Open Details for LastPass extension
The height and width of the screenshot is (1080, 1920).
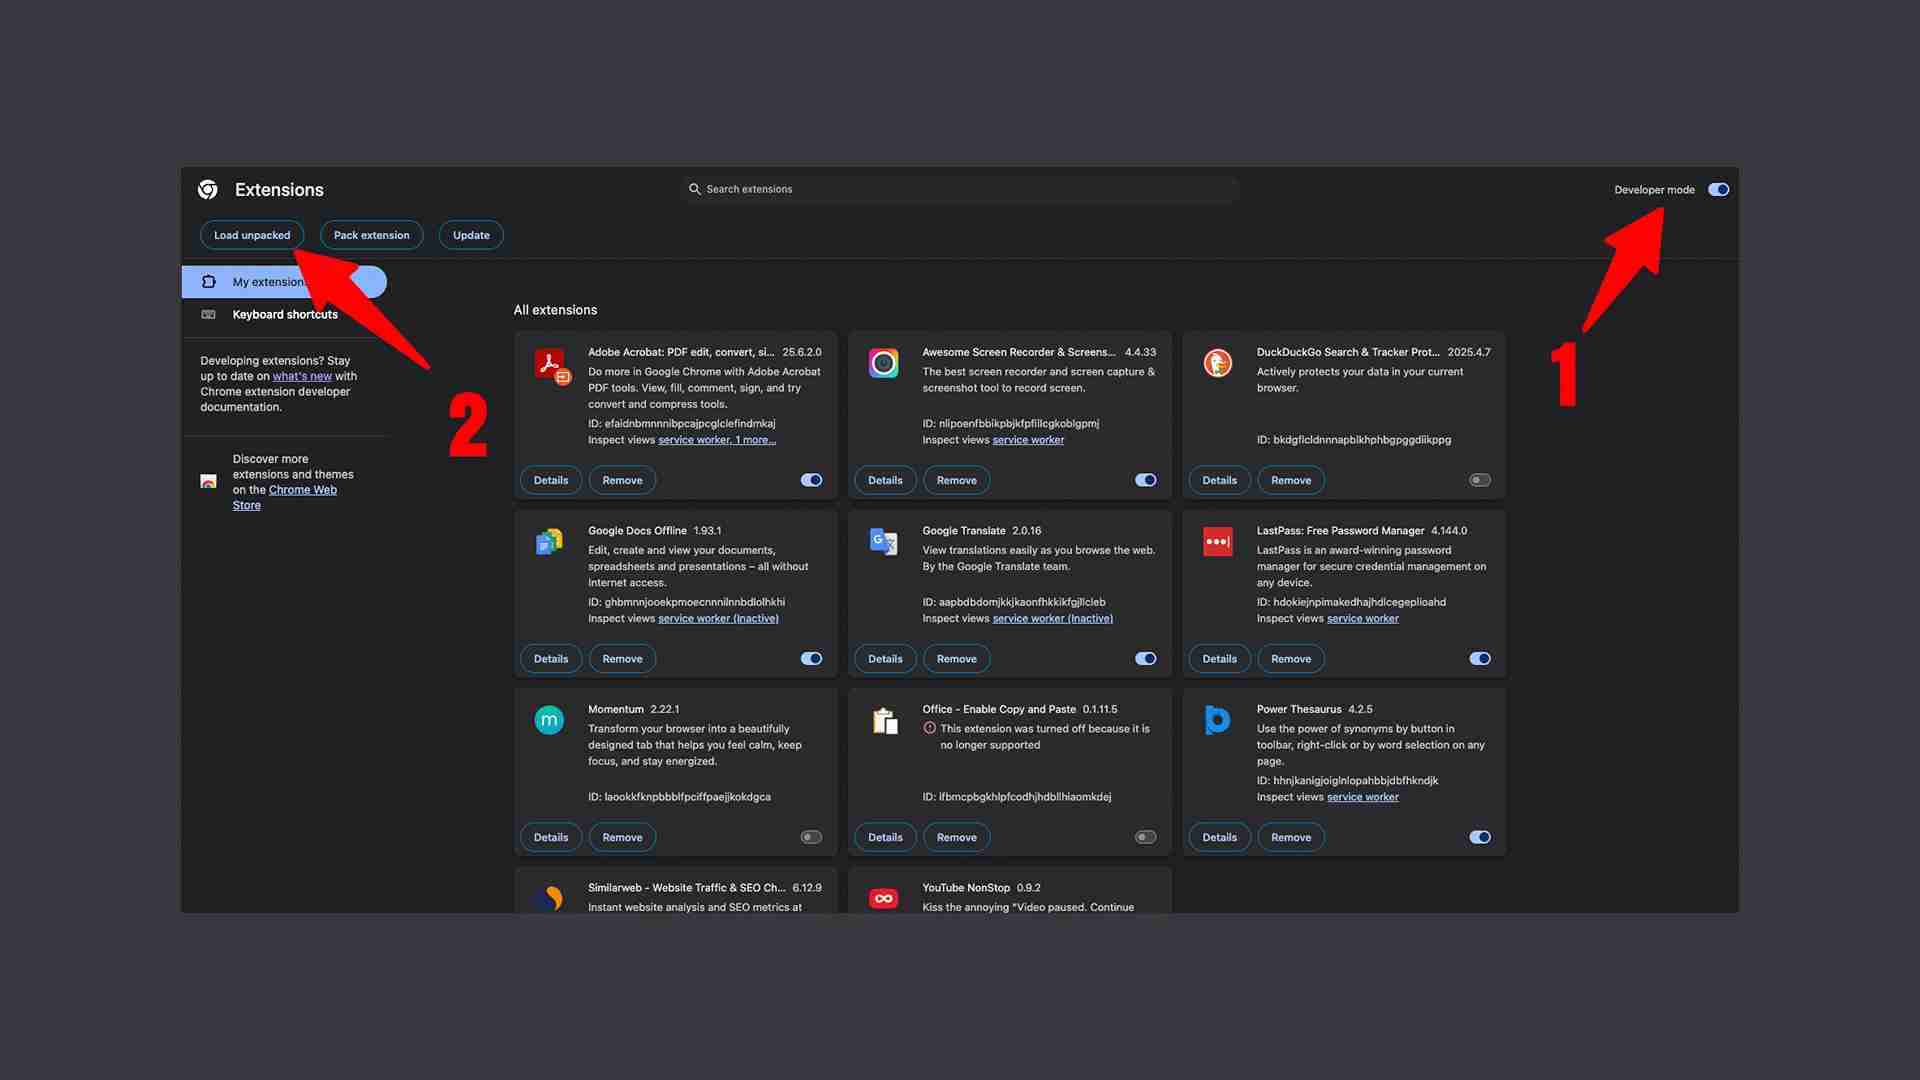(1220, 659)
